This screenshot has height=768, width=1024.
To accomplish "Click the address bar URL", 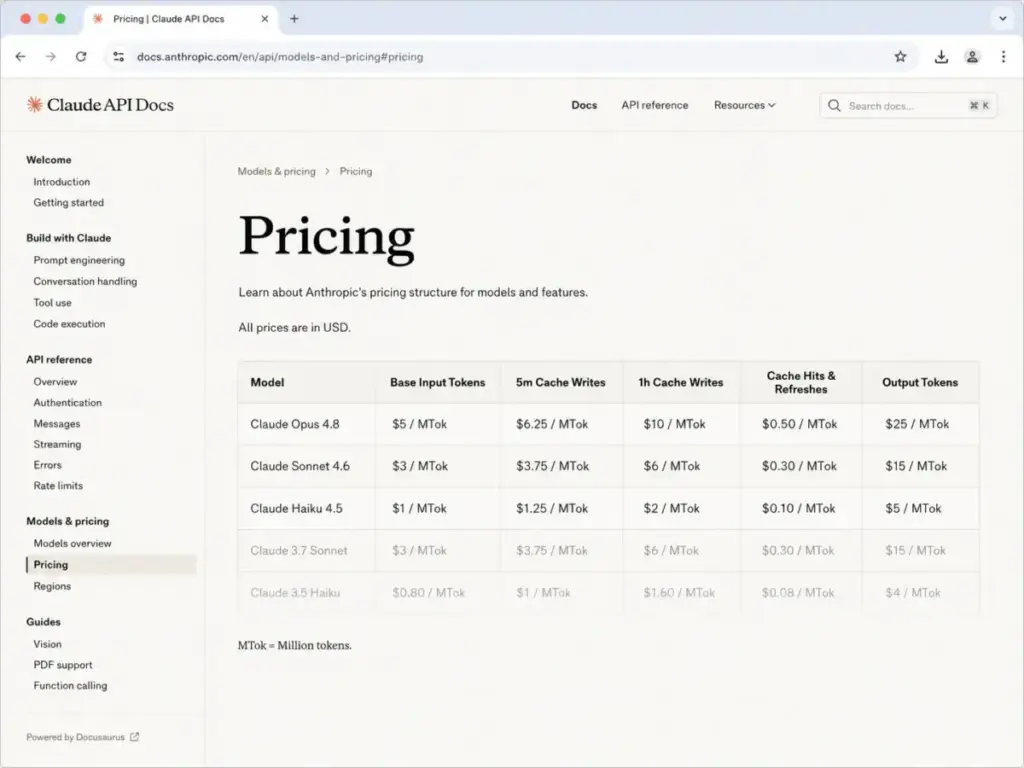I will [280, 57].
